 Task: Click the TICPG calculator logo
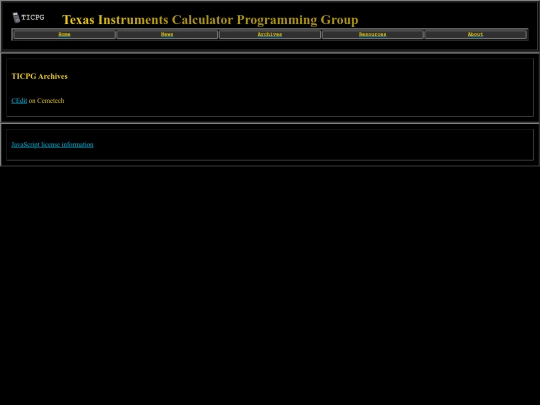click(x=28, y=18)
